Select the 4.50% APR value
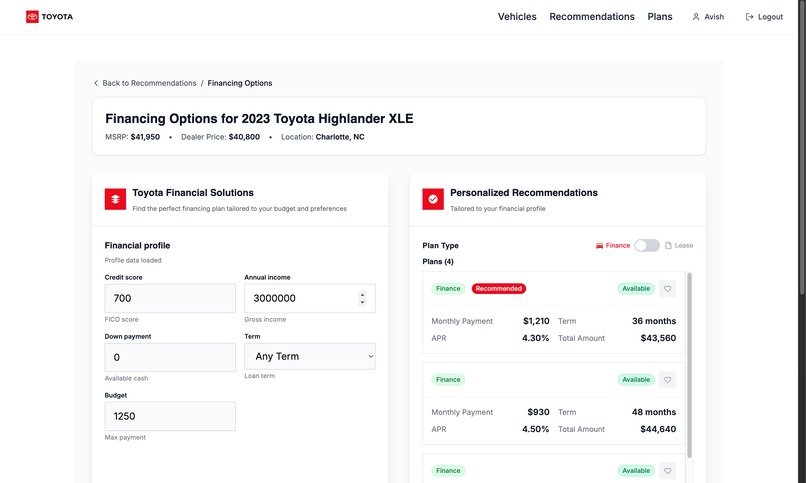 pos(536,429)
